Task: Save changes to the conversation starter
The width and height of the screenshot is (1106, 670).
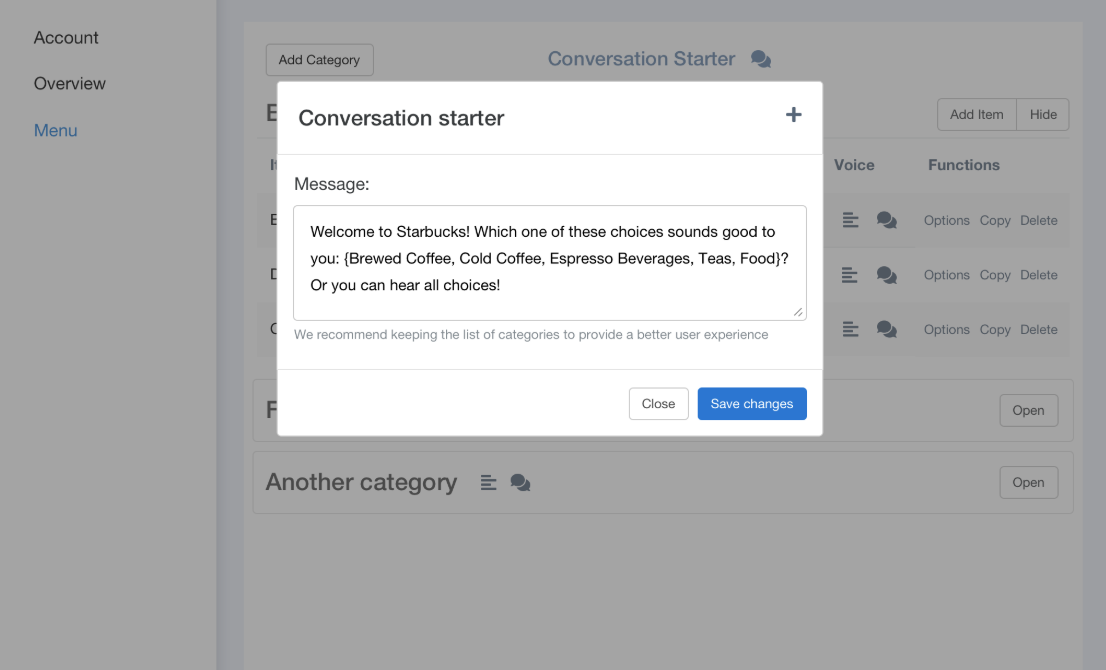Action: pyautogui.click(x=752, y=403)
